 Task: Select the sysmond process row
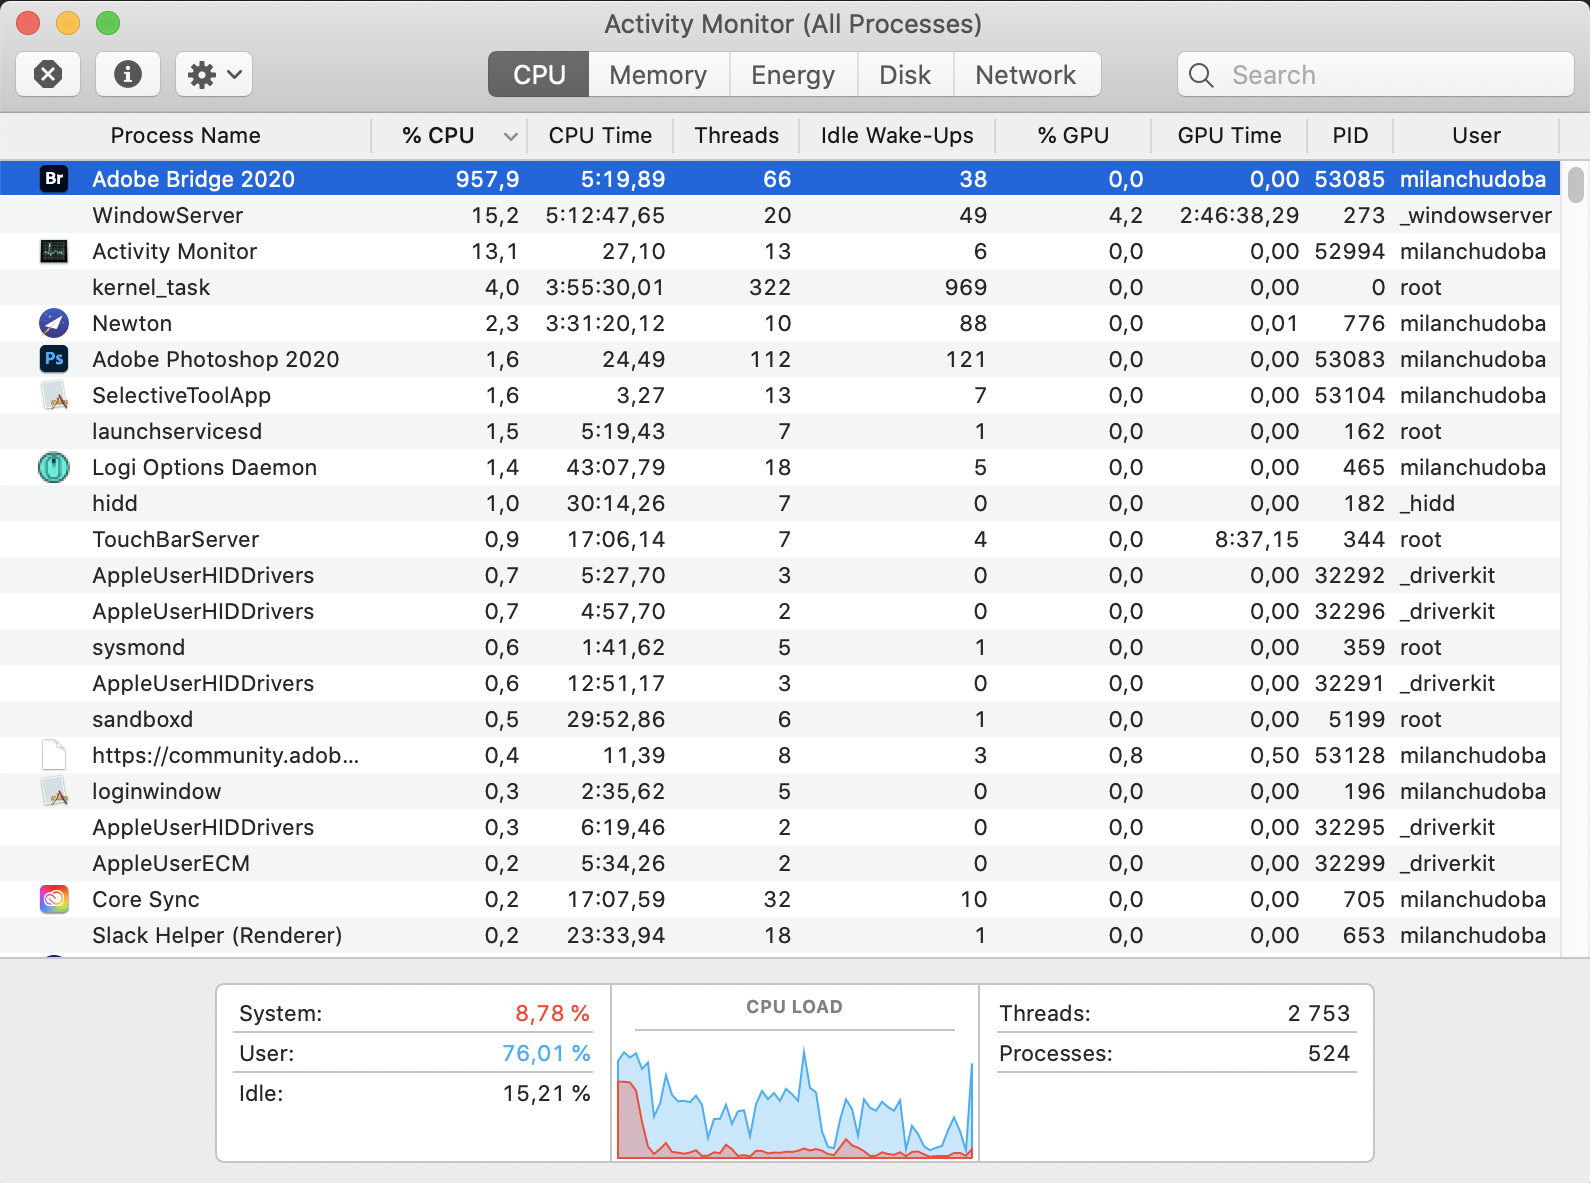tap(780, 647)
